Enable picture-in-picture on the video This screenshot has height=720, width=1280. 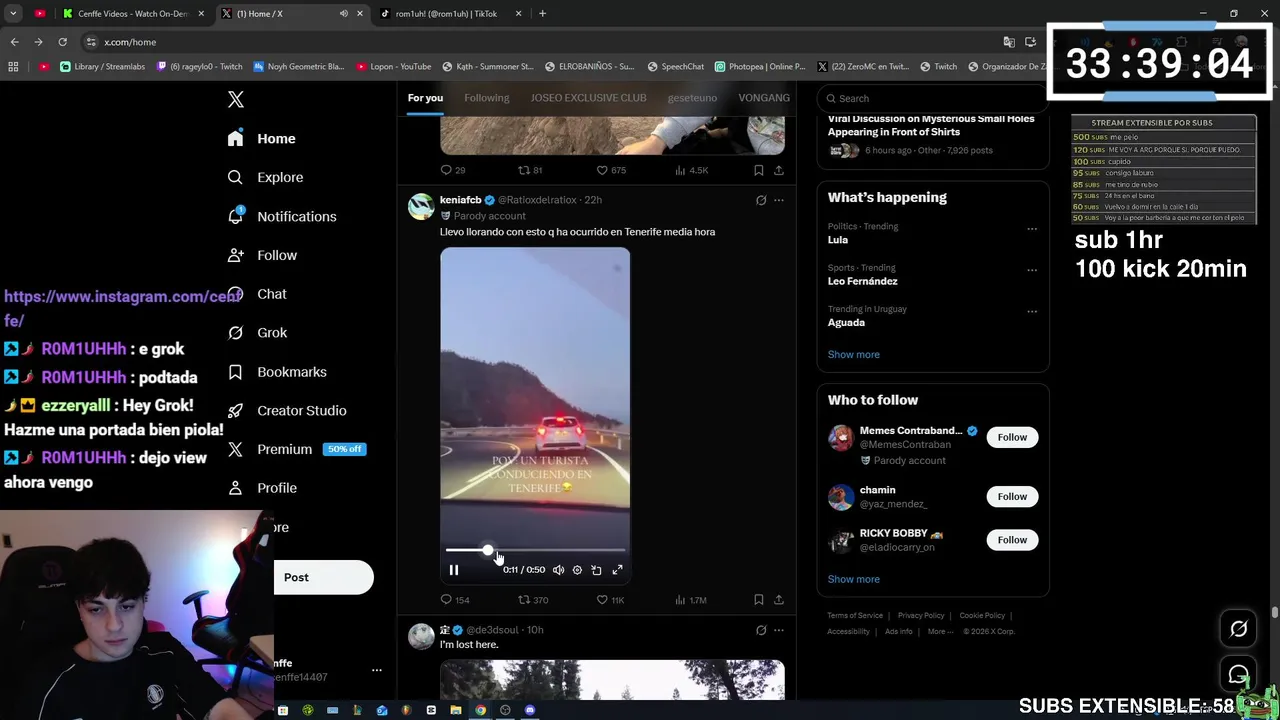tap(596, 570)
